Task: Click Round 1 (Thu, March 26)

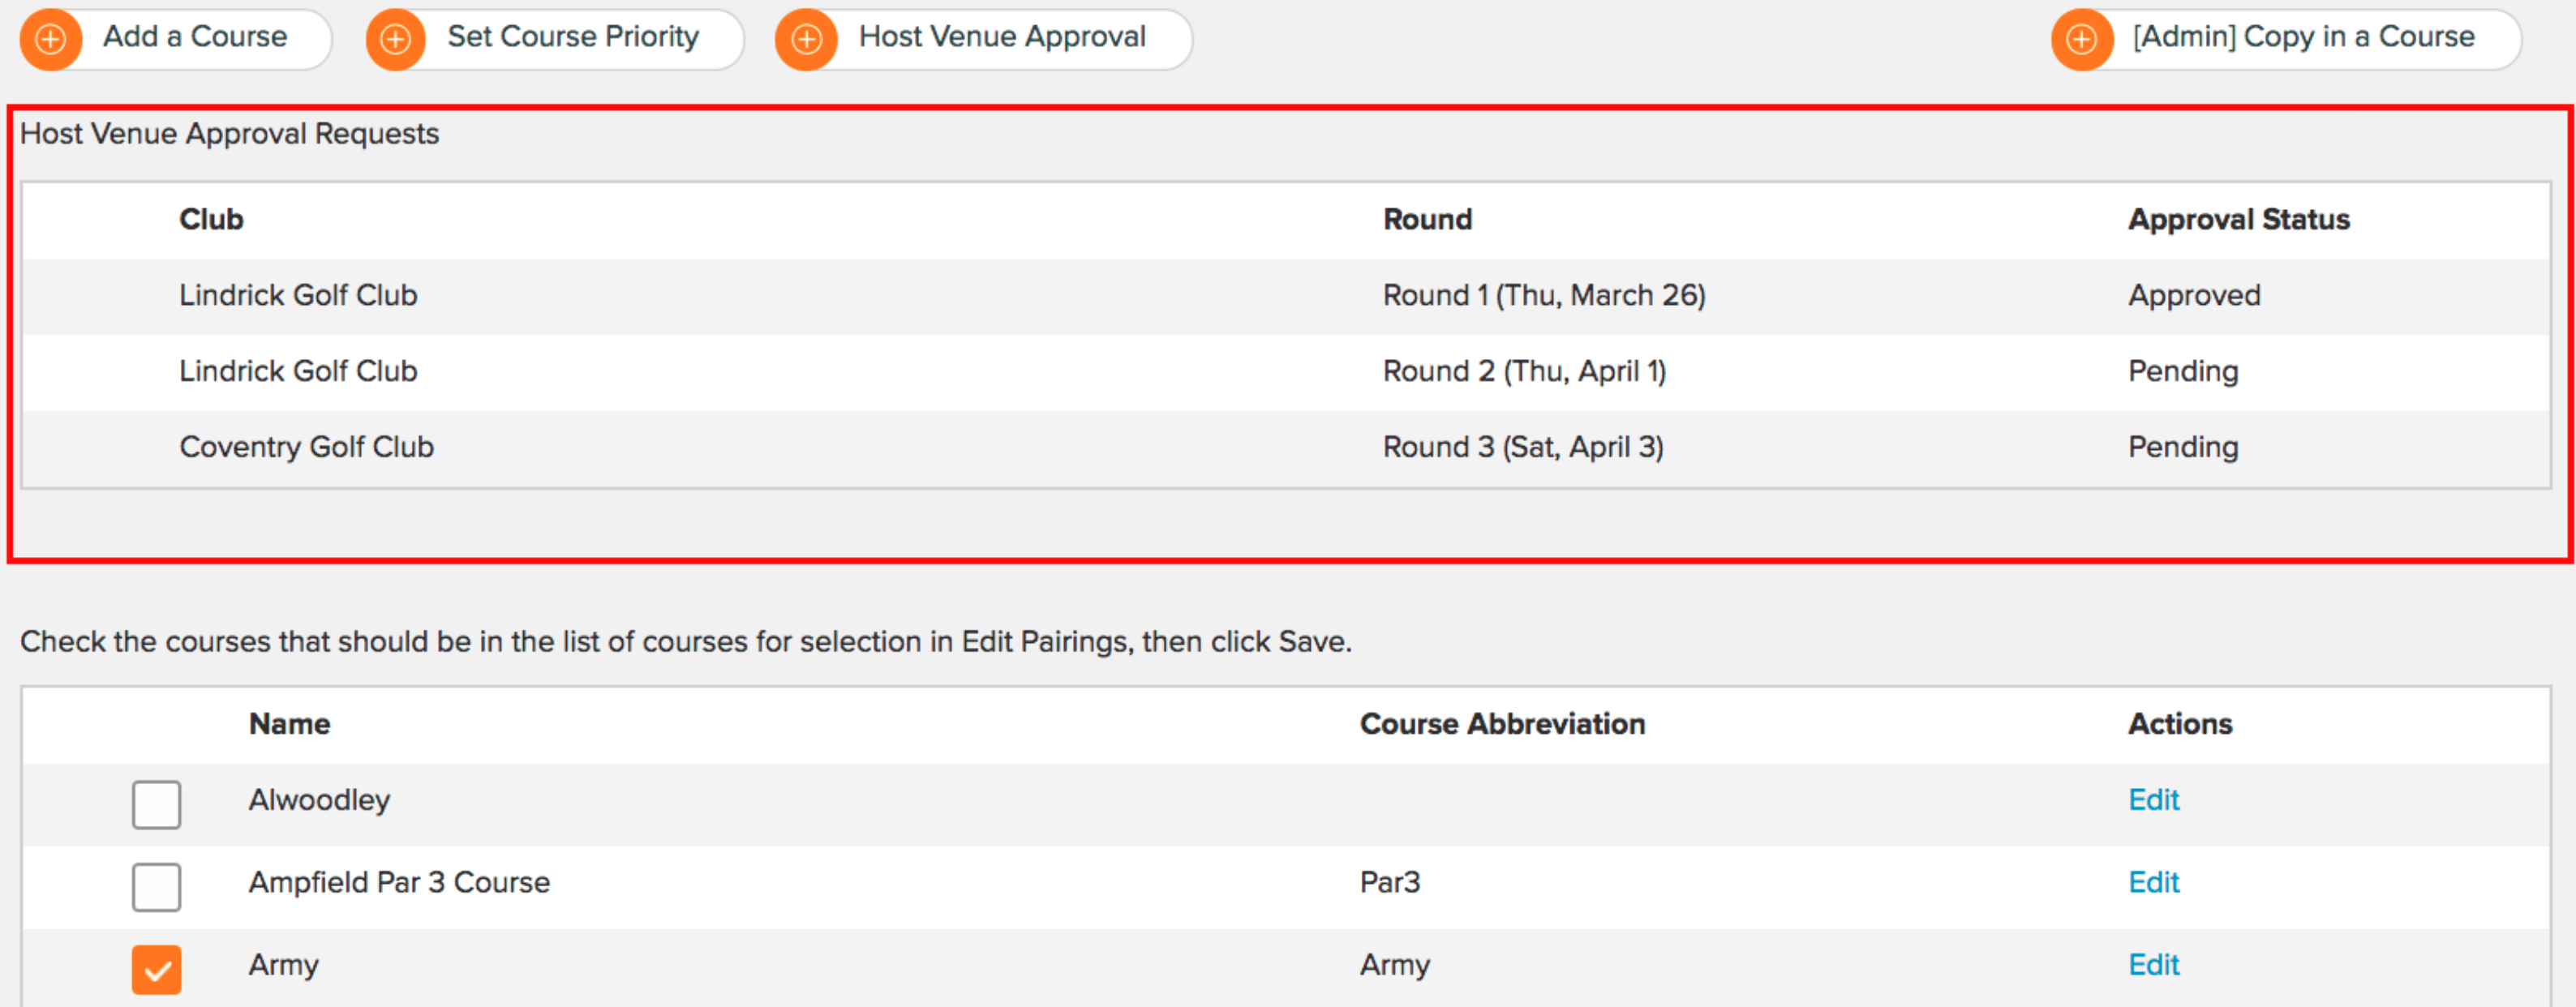Action: tap(1544, 295)
